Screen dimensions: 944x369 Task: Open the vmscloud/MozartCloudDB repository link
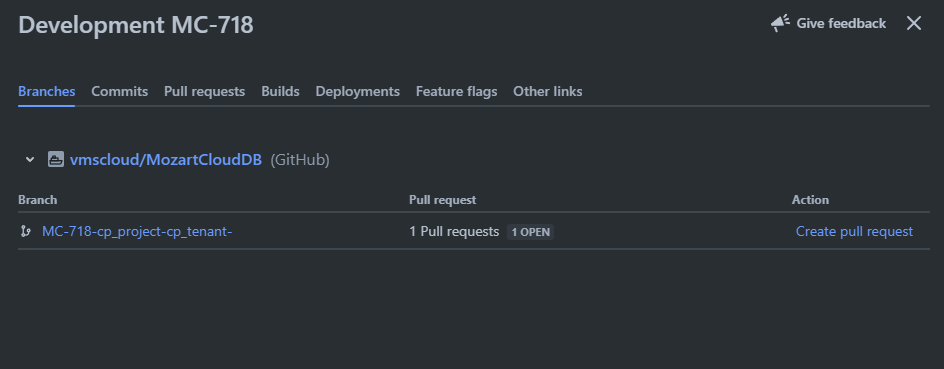166,160
